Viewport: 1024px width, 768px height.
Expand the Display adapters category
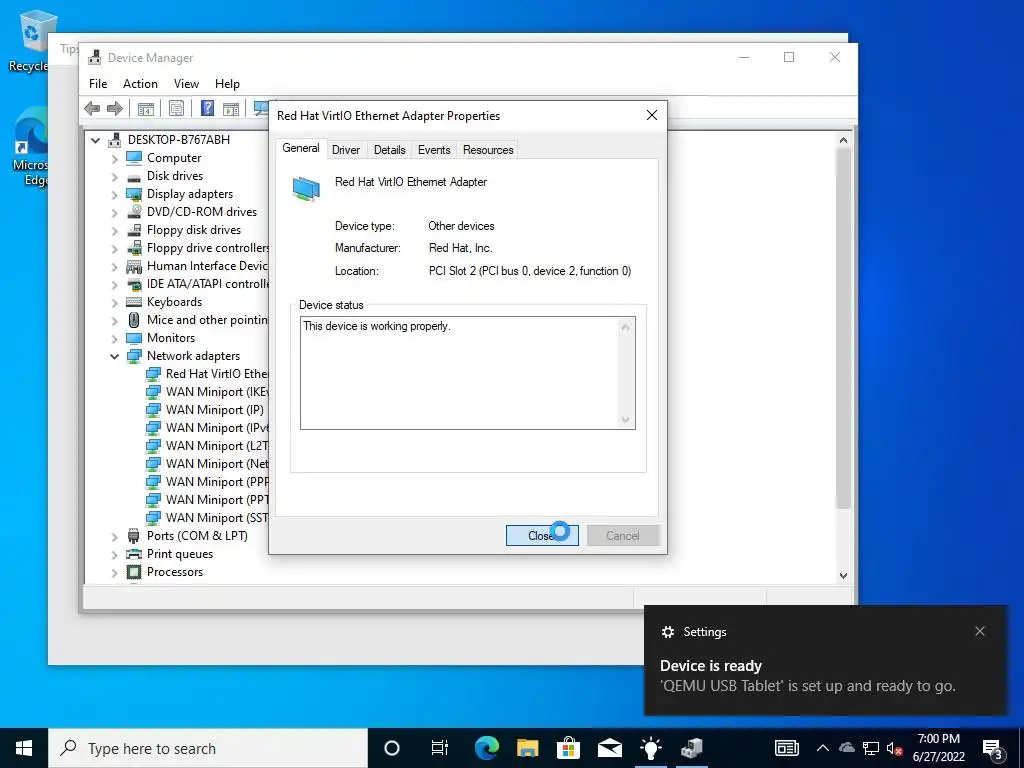click(114, 194)
